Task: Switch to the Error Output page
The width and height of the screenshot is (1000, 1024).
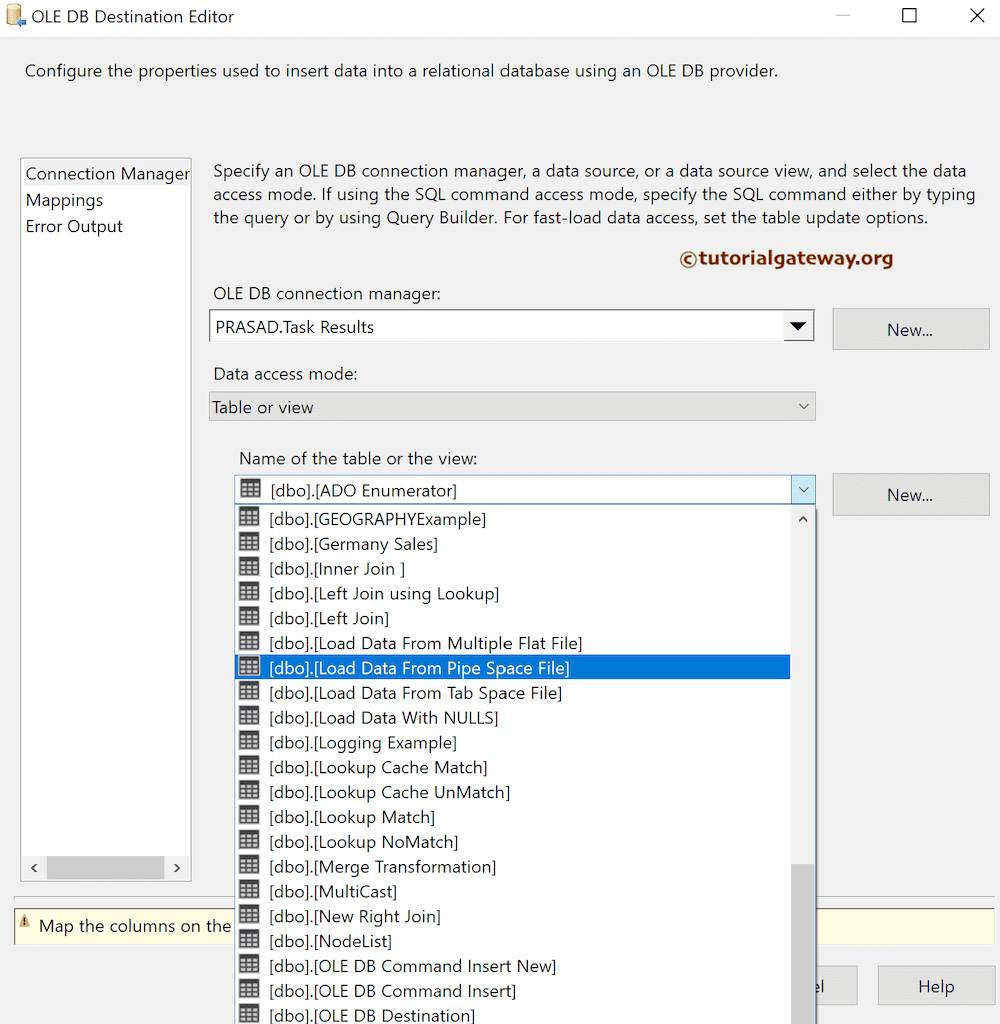Action: [x=74, y=226]
